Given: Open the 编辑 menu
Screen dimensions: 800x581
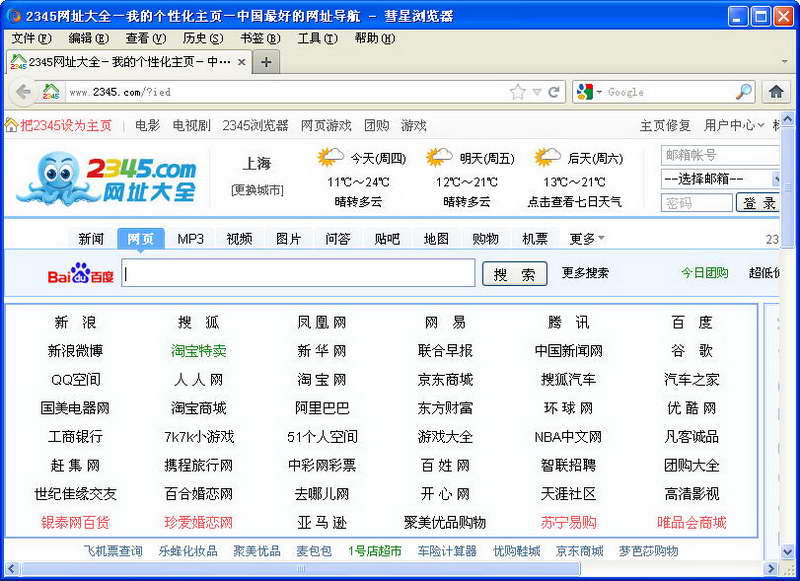Looking at the screenshot, I should pos(88,38).
